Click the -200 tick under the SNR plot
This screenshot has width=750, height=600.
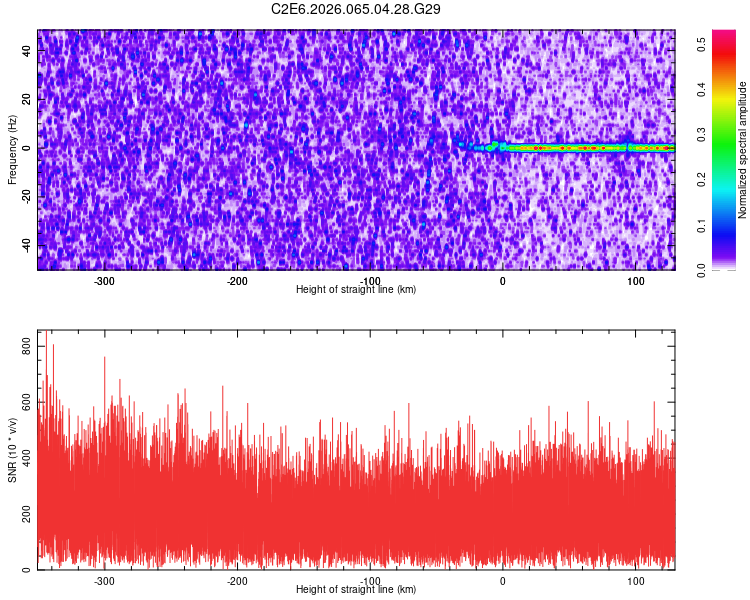[237, 581]
